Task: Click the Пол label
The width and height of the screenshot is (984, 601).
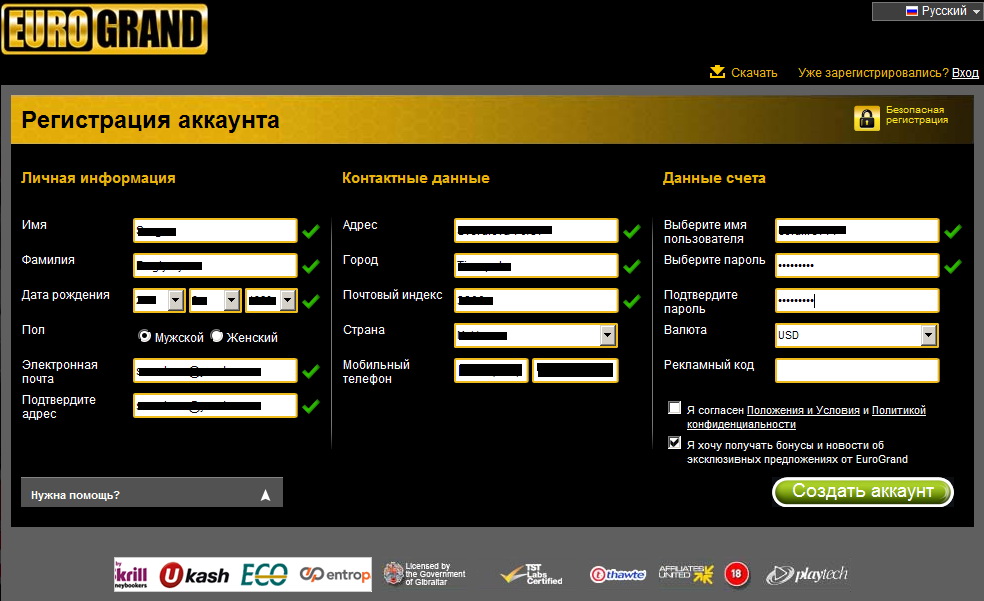Action: click(33, 329)
